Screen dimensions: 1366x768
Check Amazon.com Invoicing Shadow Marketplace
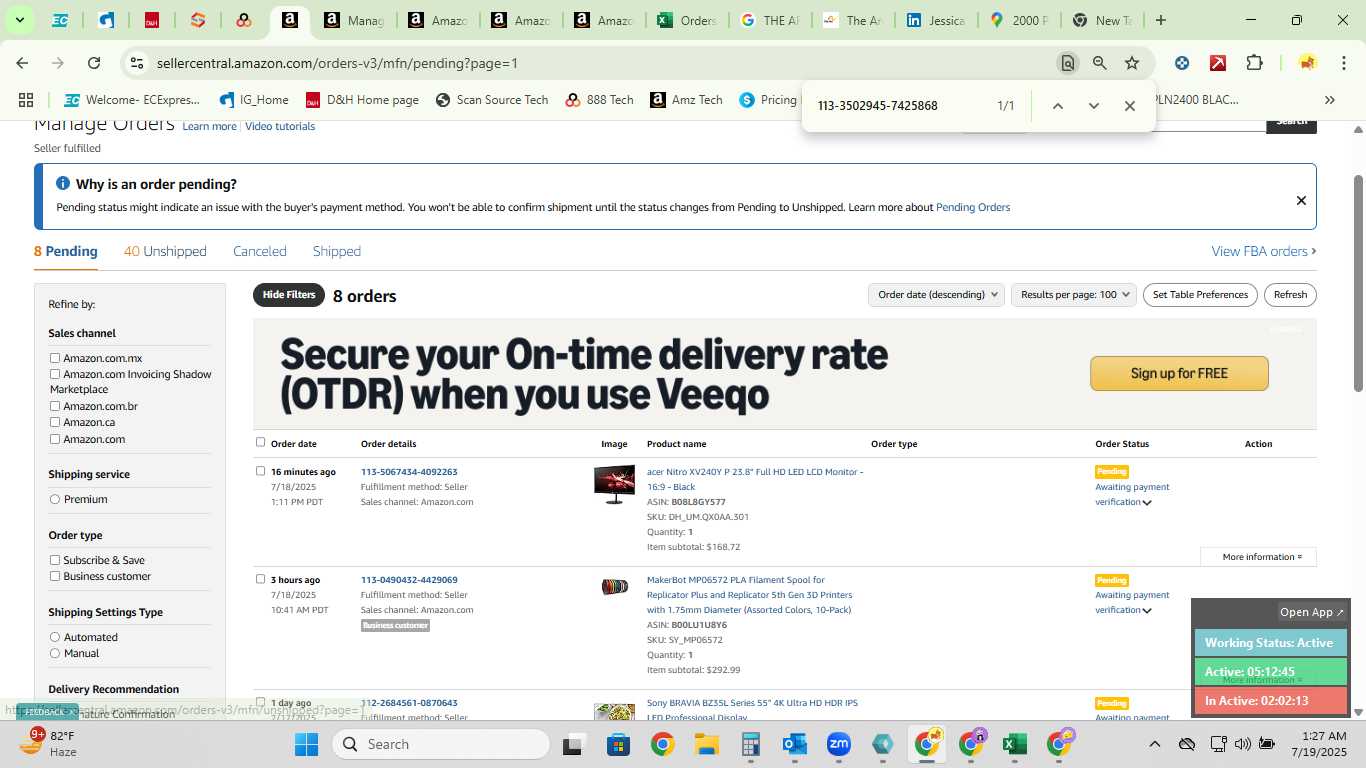55,374
